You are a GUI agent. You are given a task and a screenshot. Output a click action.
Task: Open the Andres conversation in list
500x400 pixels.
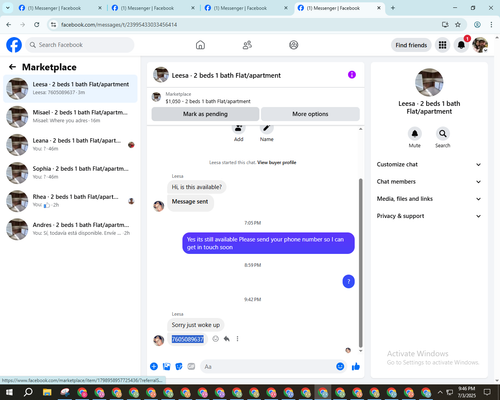[70, 229]
